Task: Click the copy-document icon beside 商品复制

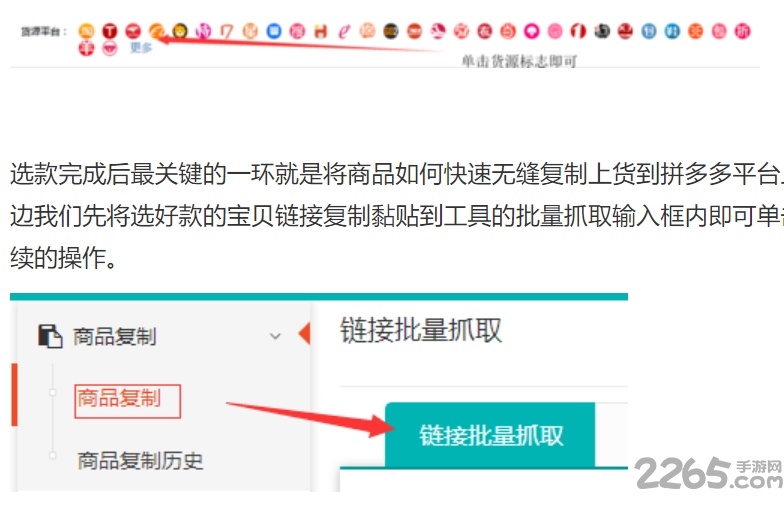Action: 50,336
